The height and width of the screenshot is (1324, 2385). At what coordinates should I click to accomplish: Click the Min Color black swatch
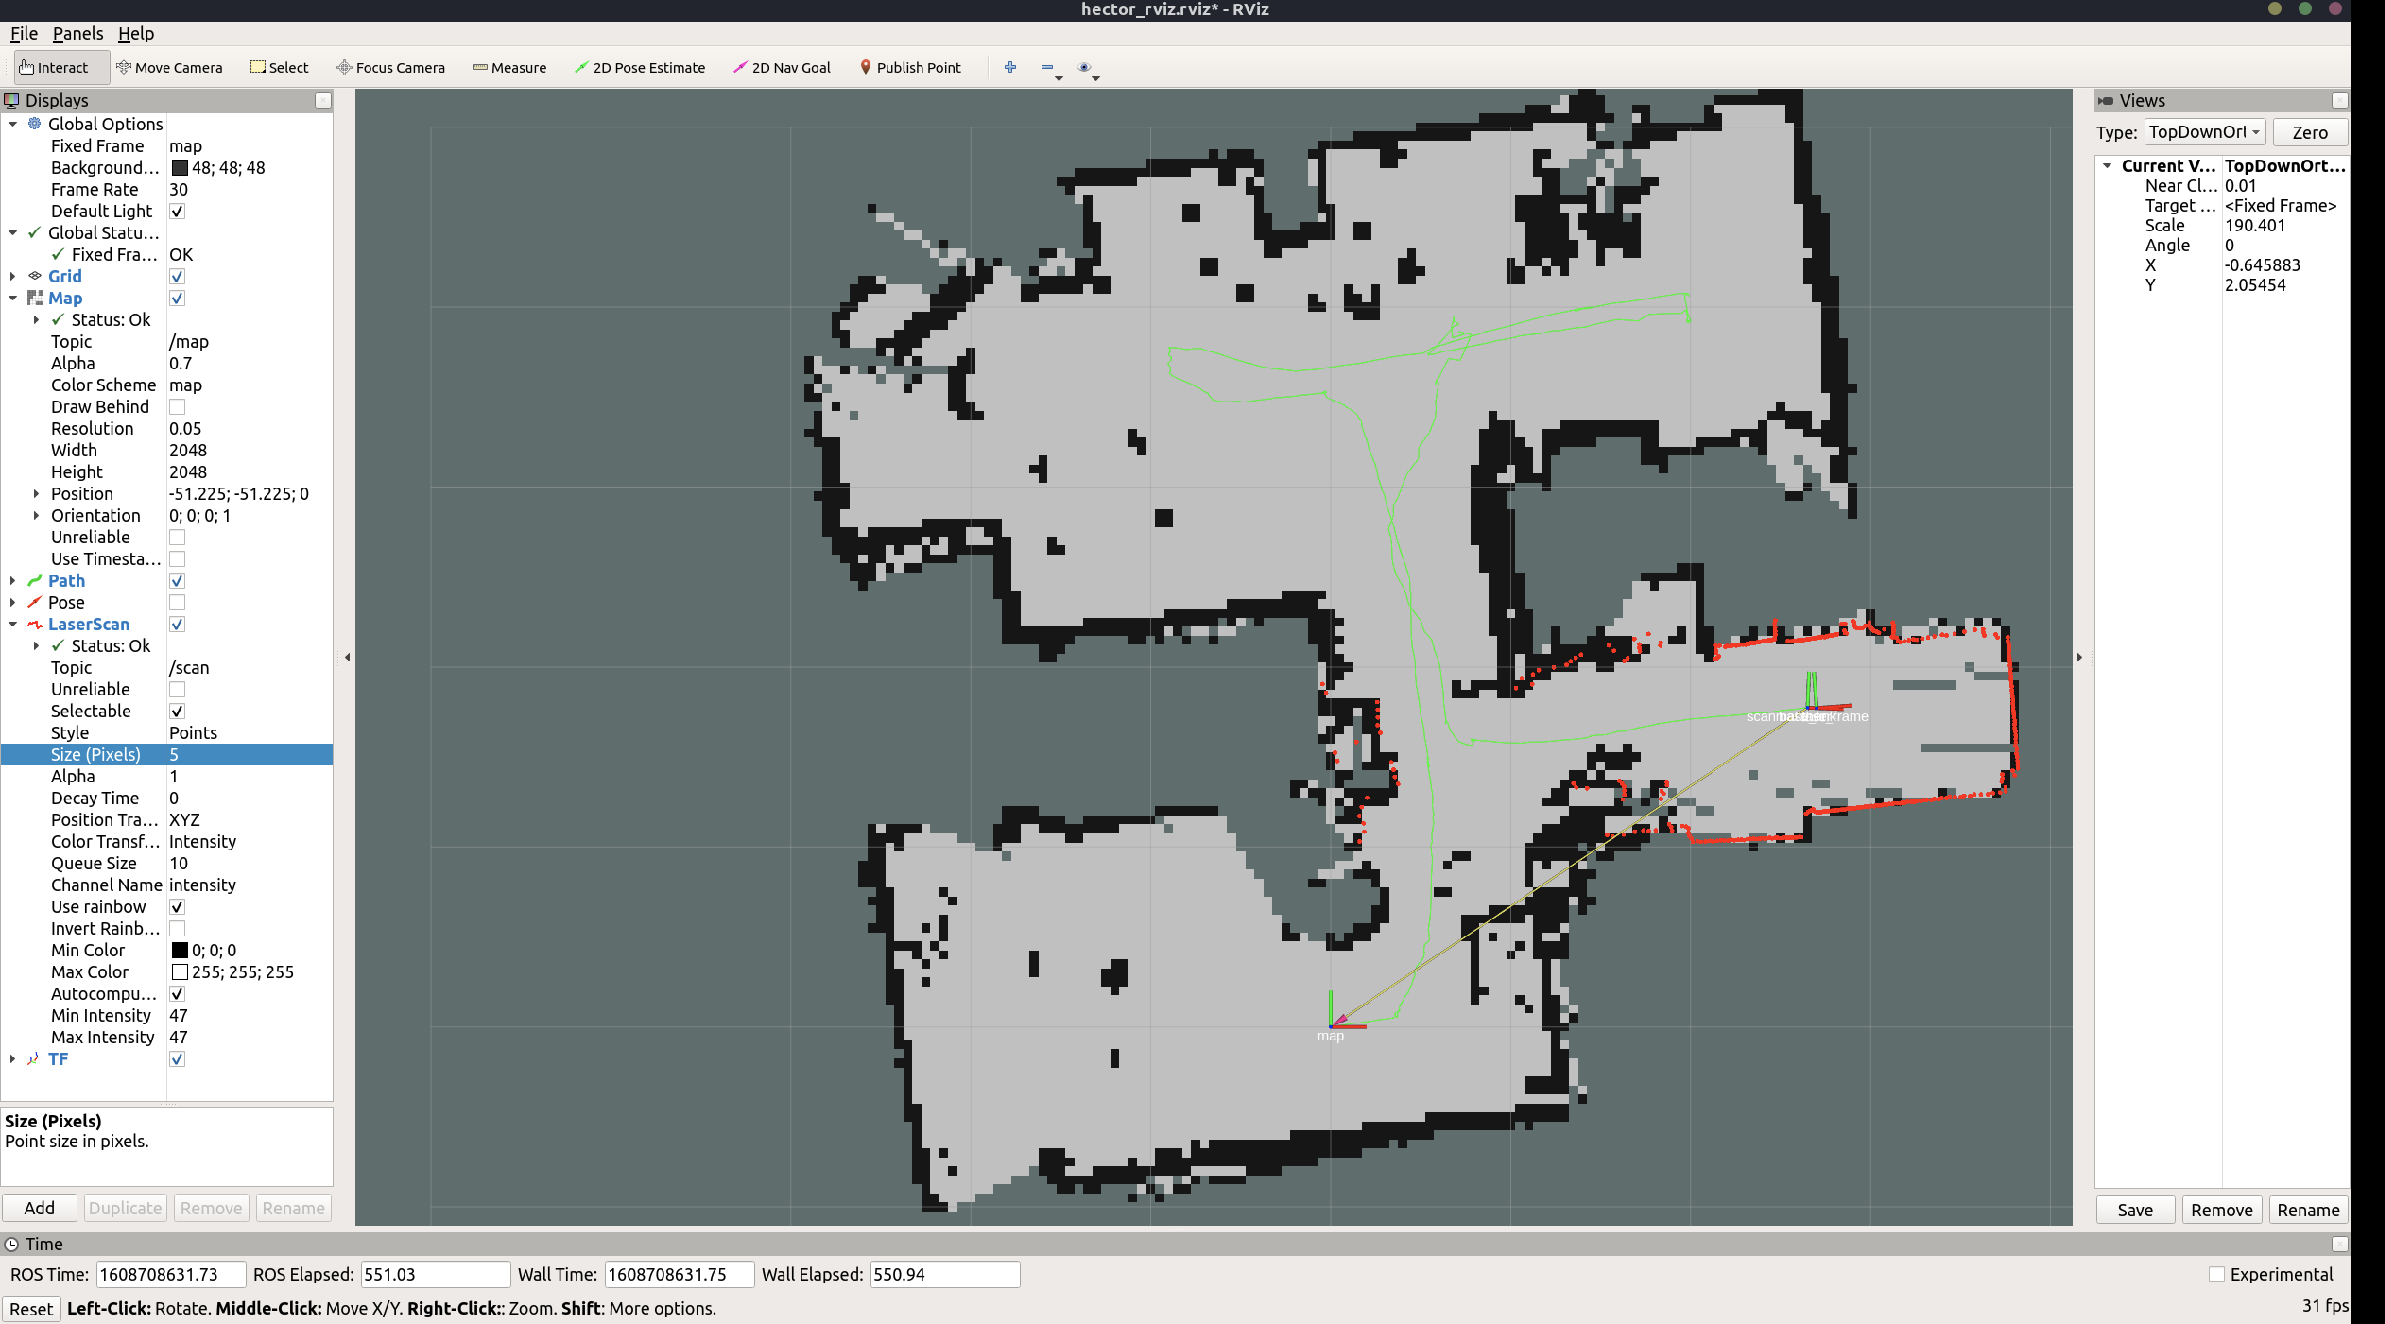[180, 951]
